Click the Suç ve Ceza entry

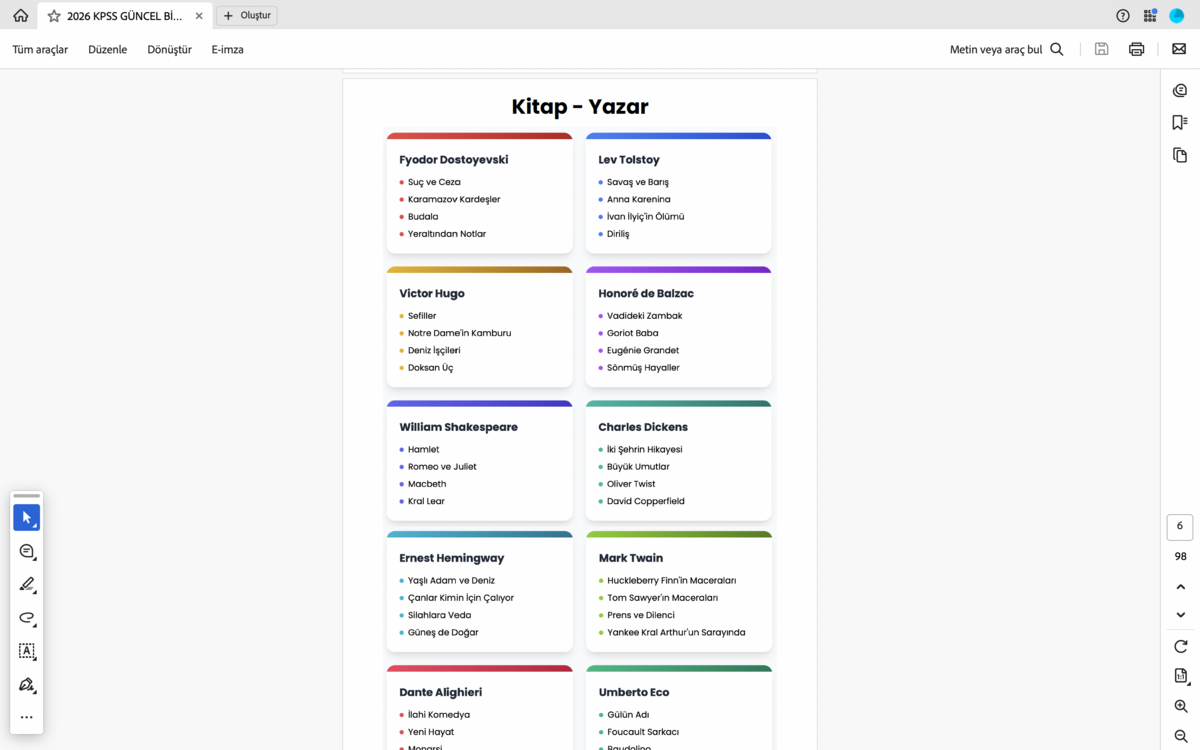(434, 182)
